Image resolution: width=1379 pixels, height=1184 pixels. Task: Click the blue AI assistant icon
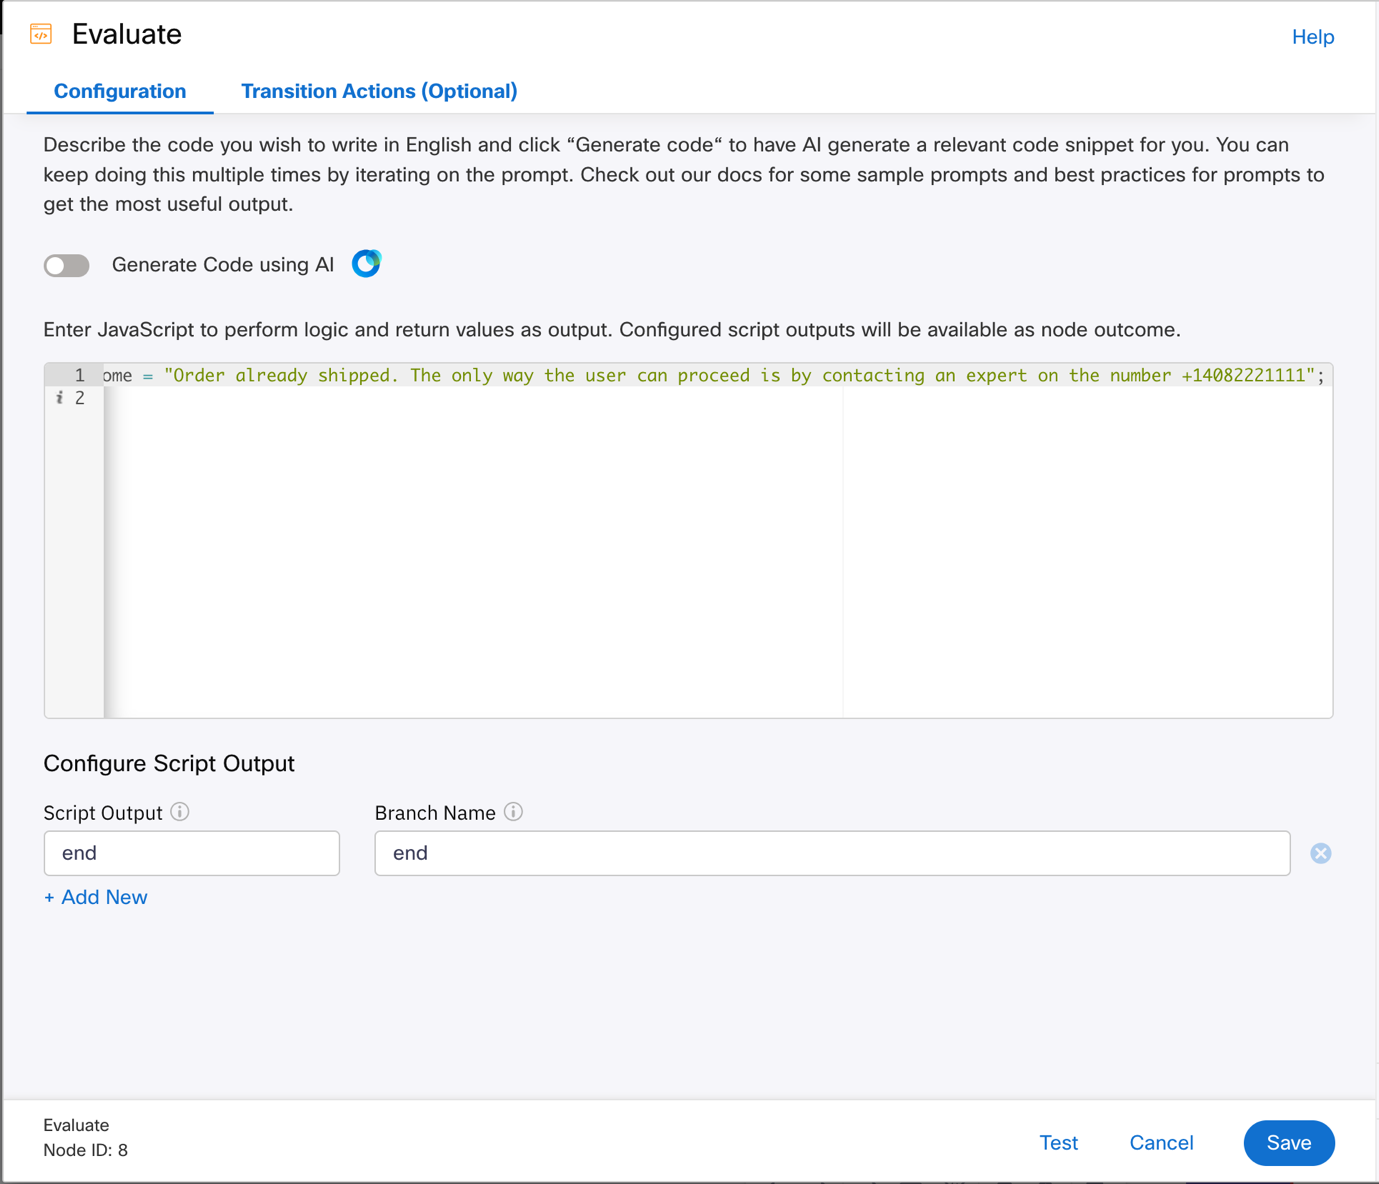point(366,264)
